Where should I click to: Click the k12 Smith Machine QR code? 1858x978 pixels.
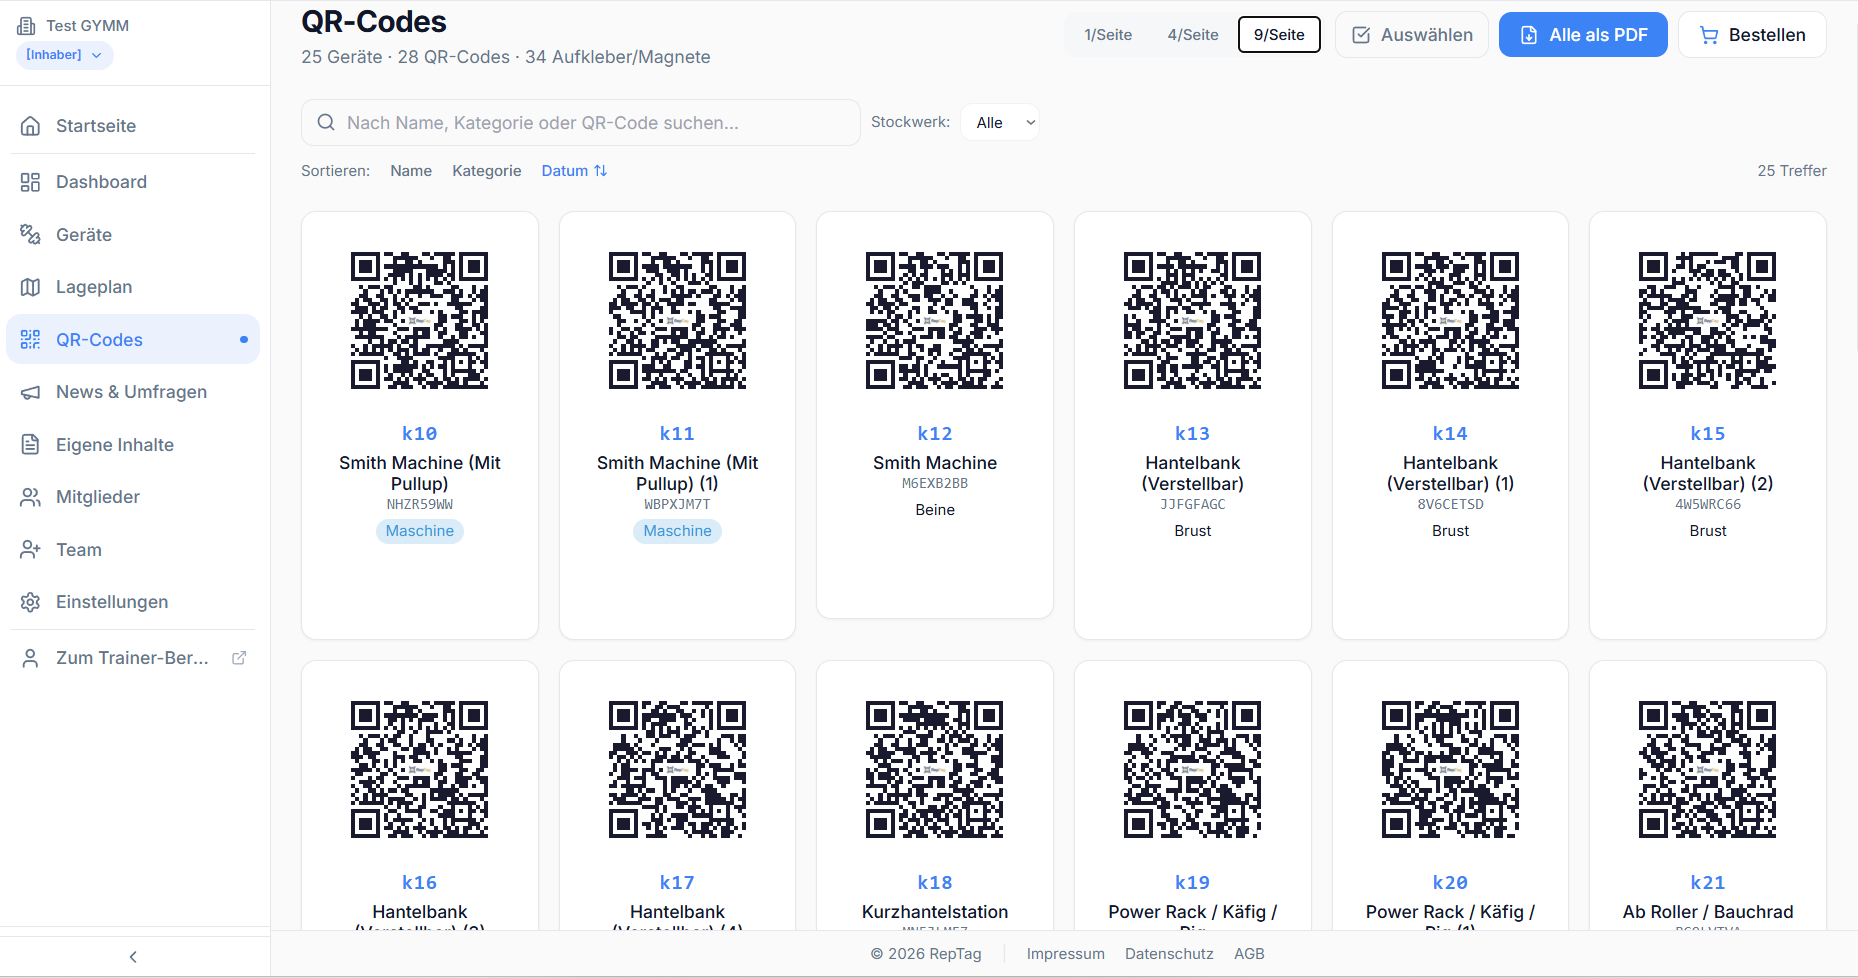point(935,320)
